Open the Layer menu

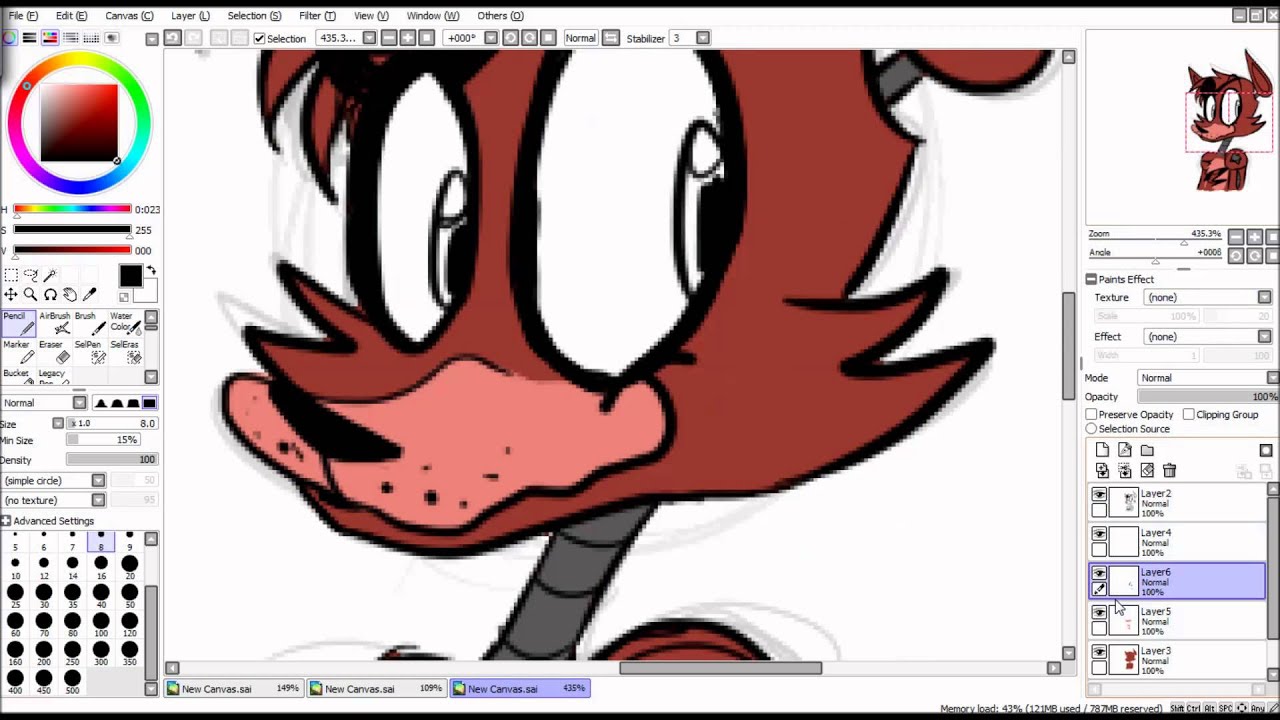point(190,15)
